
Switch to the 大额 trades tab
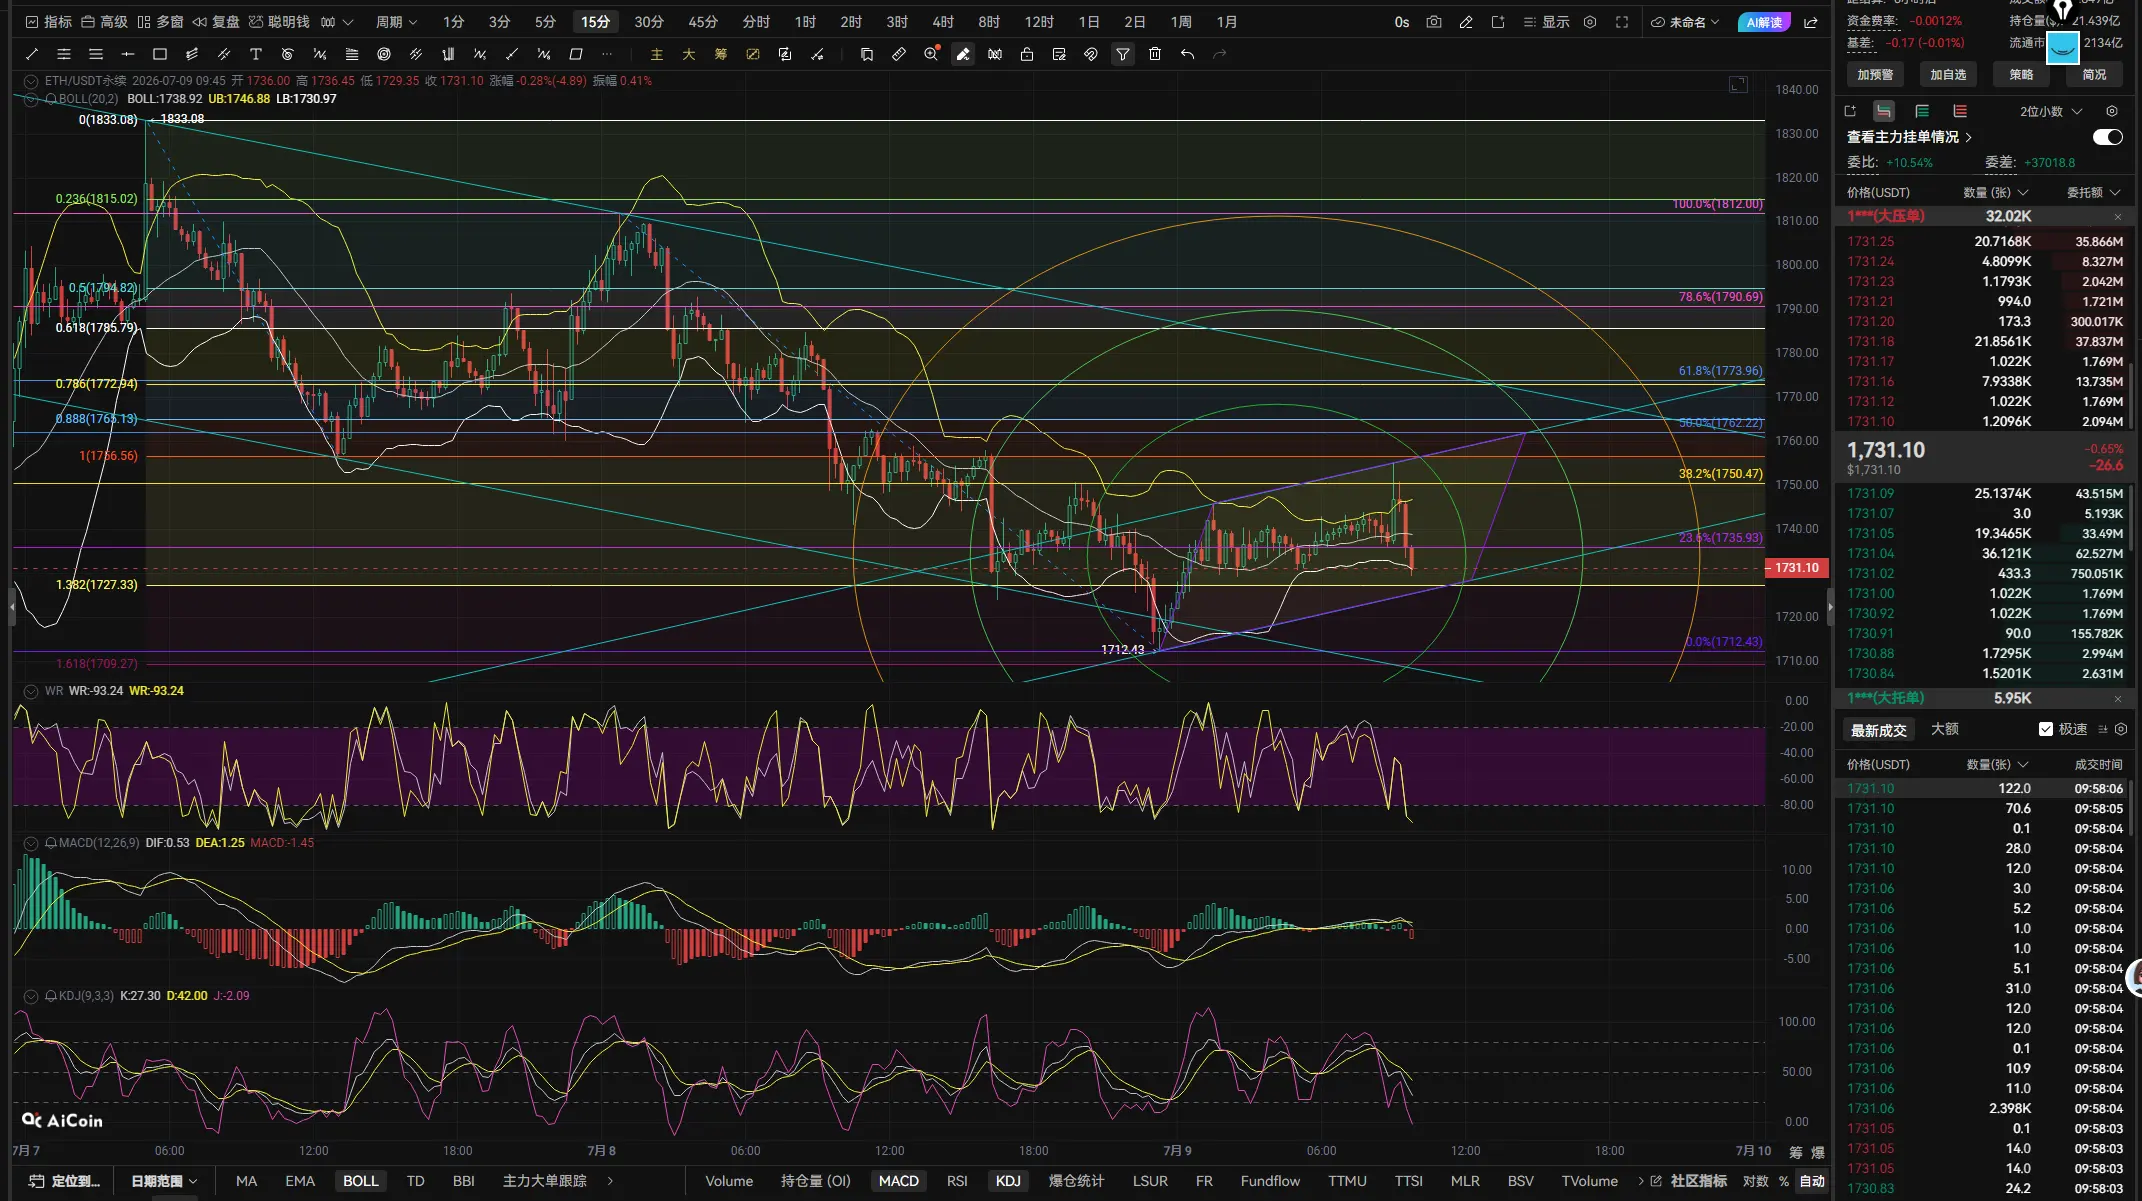(1944, 729)
